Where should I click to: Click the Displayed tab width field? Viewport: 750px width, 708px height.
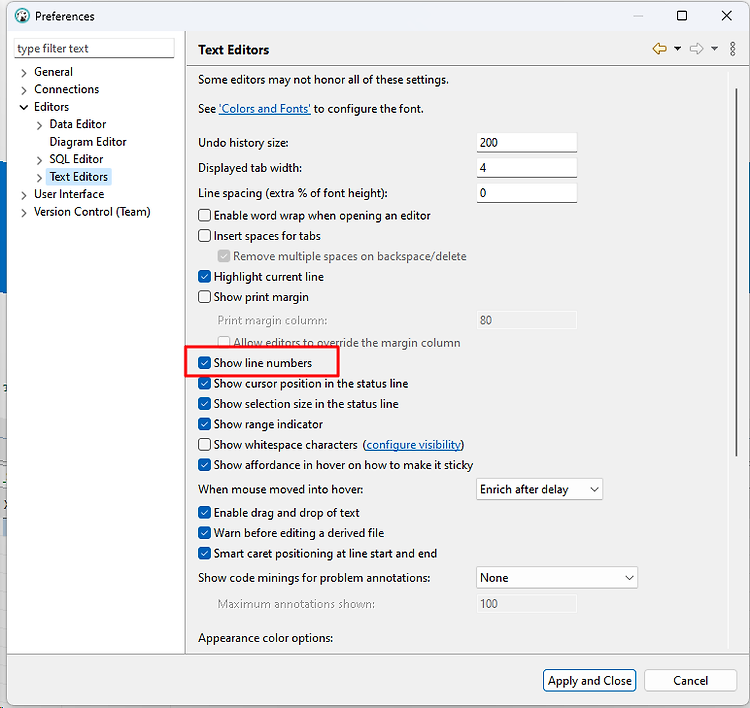[527, 168]
